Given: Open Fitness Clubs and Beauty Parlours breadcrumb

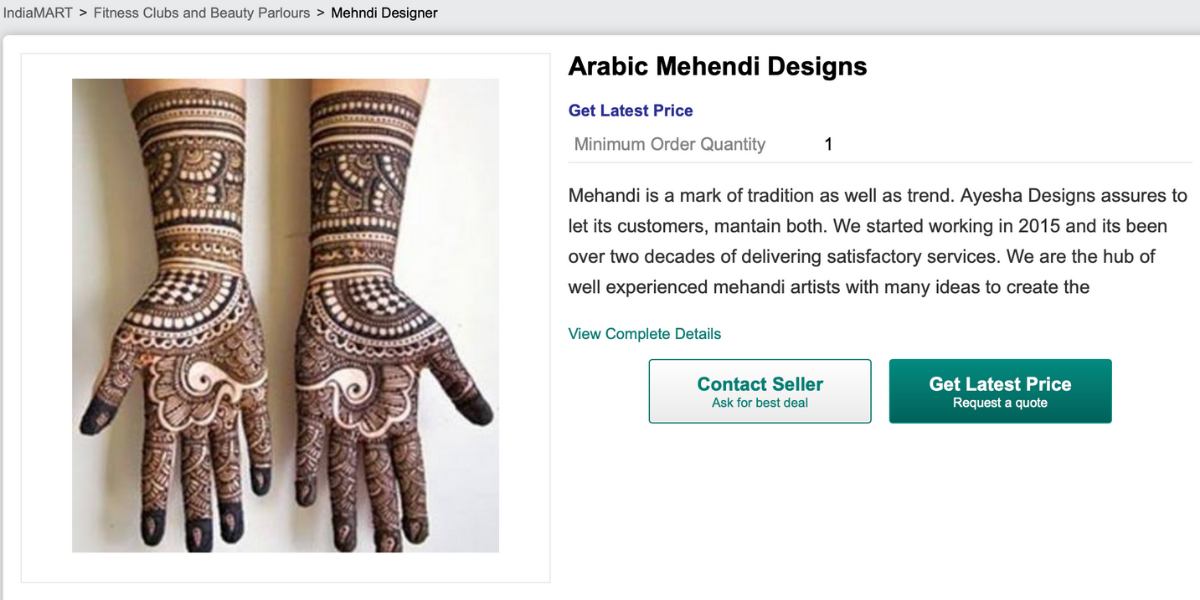Looking at the screenshot, I should 201,13.
